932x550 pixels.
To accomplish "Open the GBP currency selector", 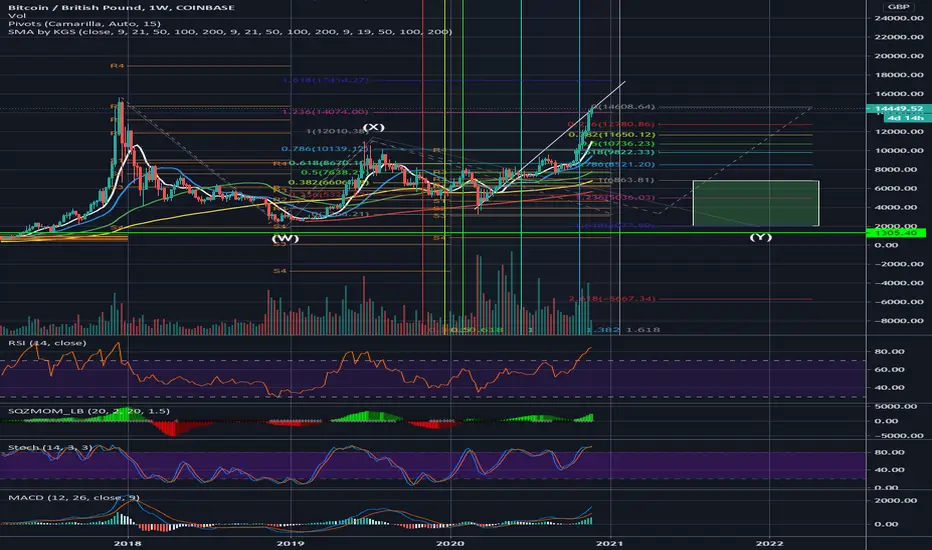I will pyautogui.click(x=898, y=7).
